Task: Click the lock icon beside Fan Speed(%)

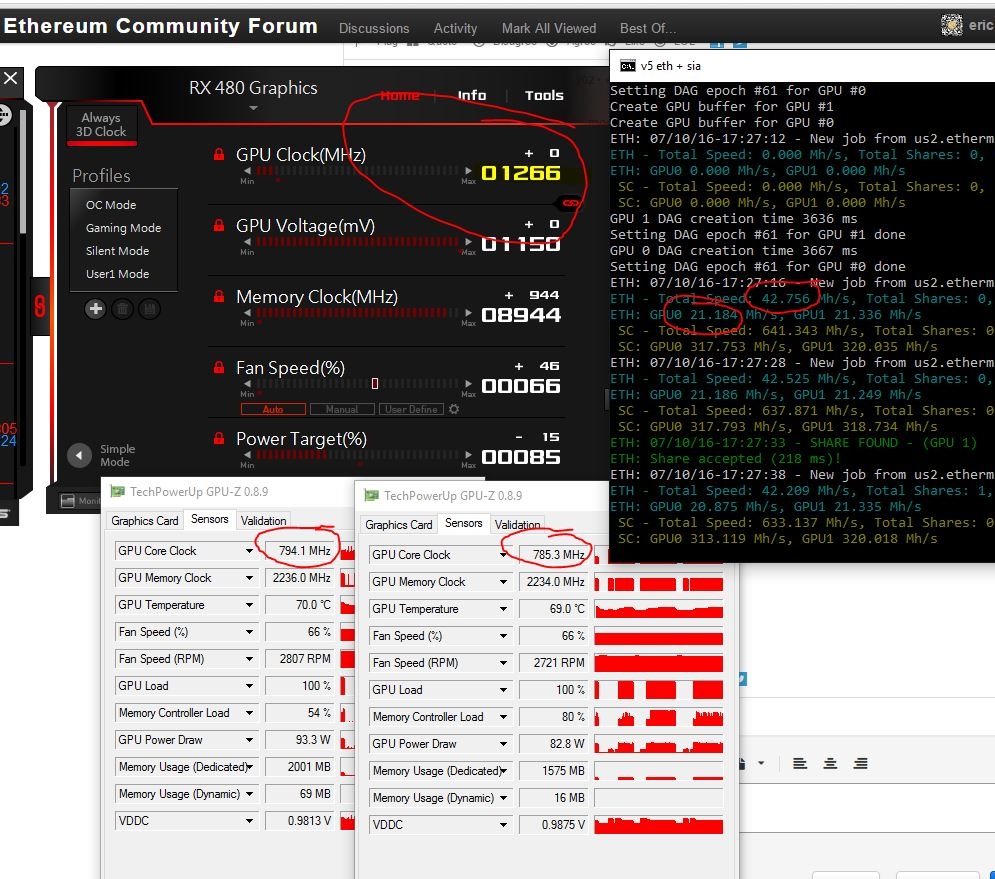Action: click(x=219, y=367)
